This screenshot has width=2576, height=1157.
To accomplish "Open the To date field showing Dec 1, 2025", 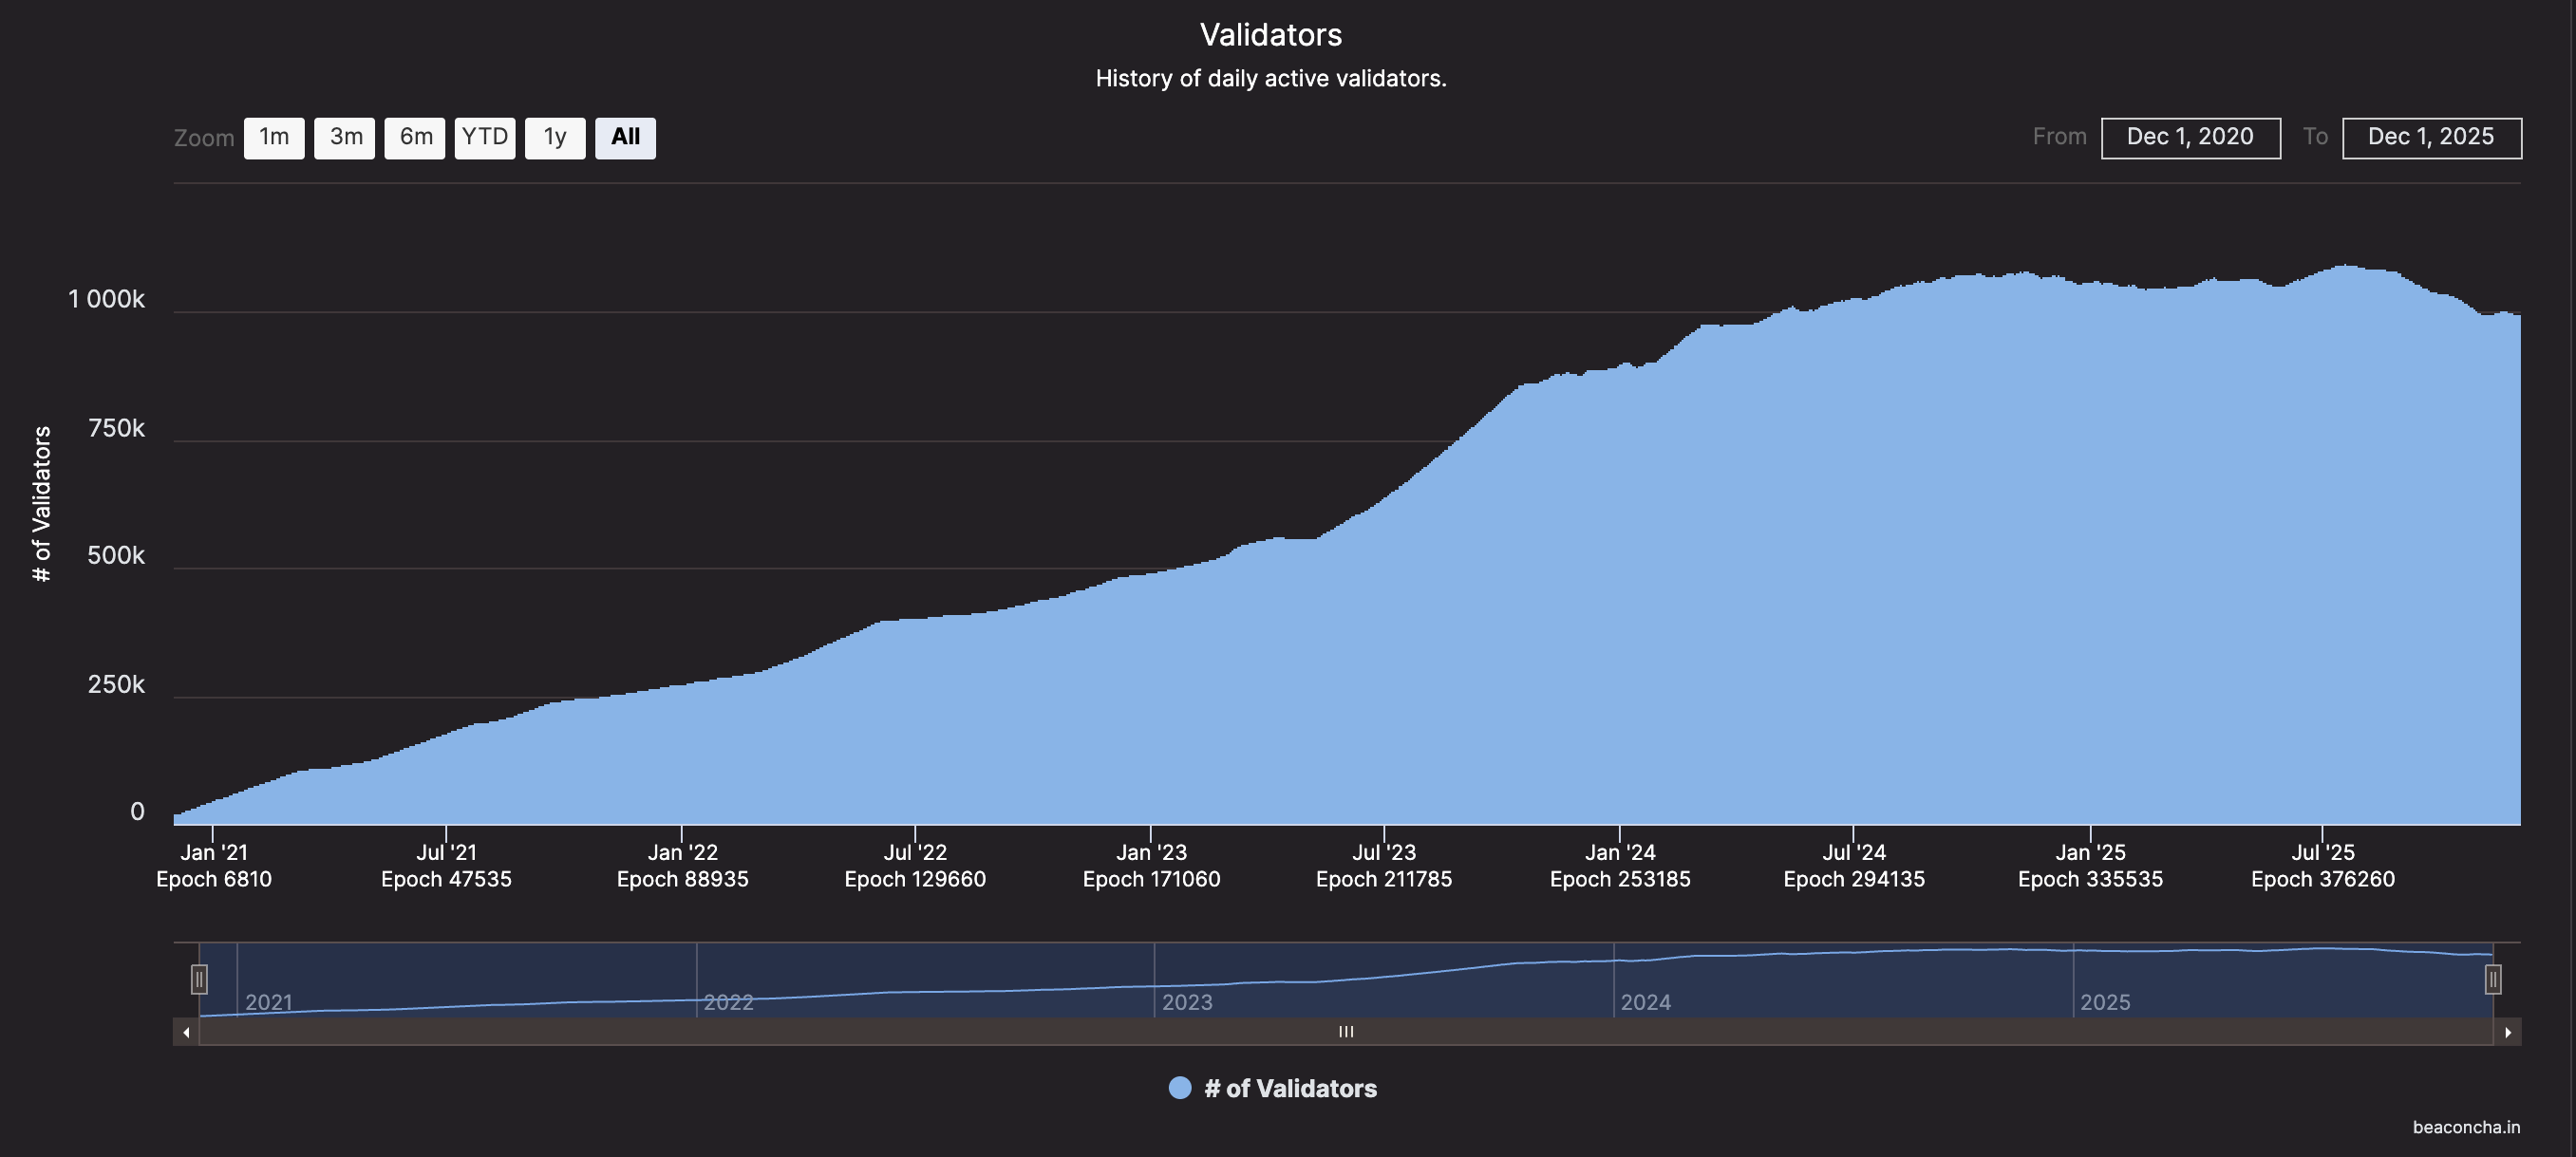I will [x=2431, y=137].
